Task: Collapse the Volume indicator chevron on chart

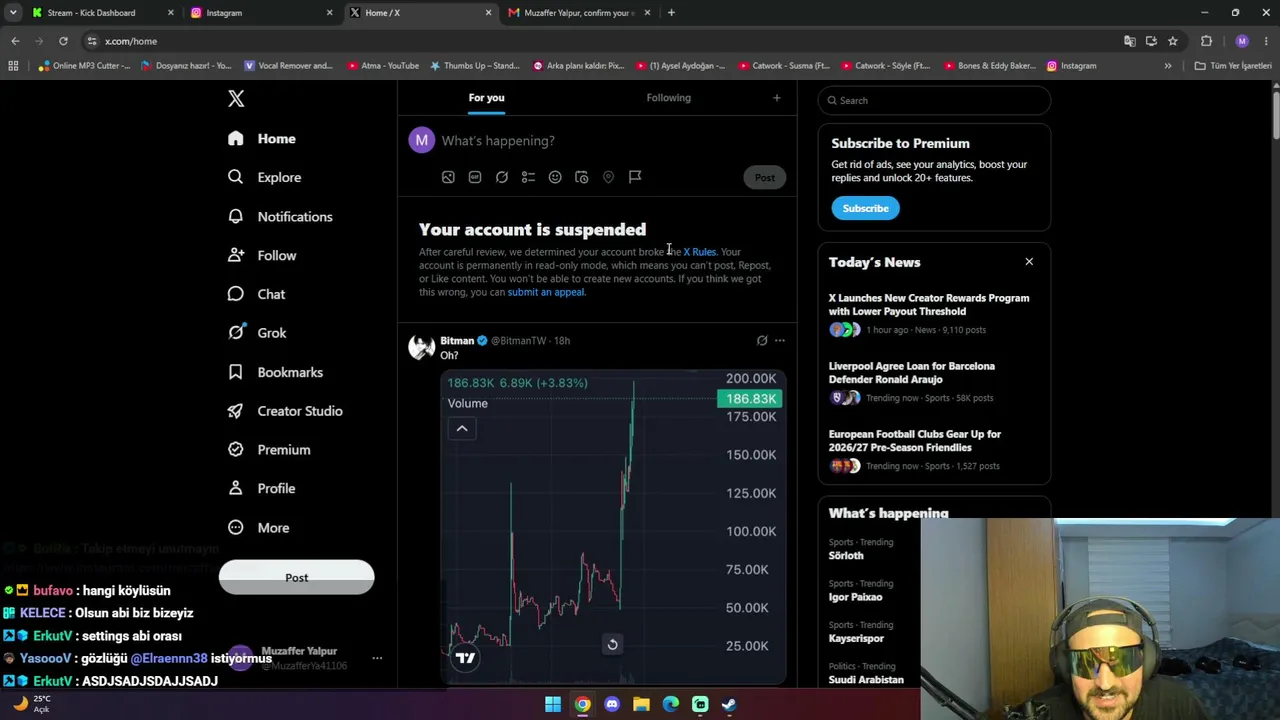Action: point(462,429)
